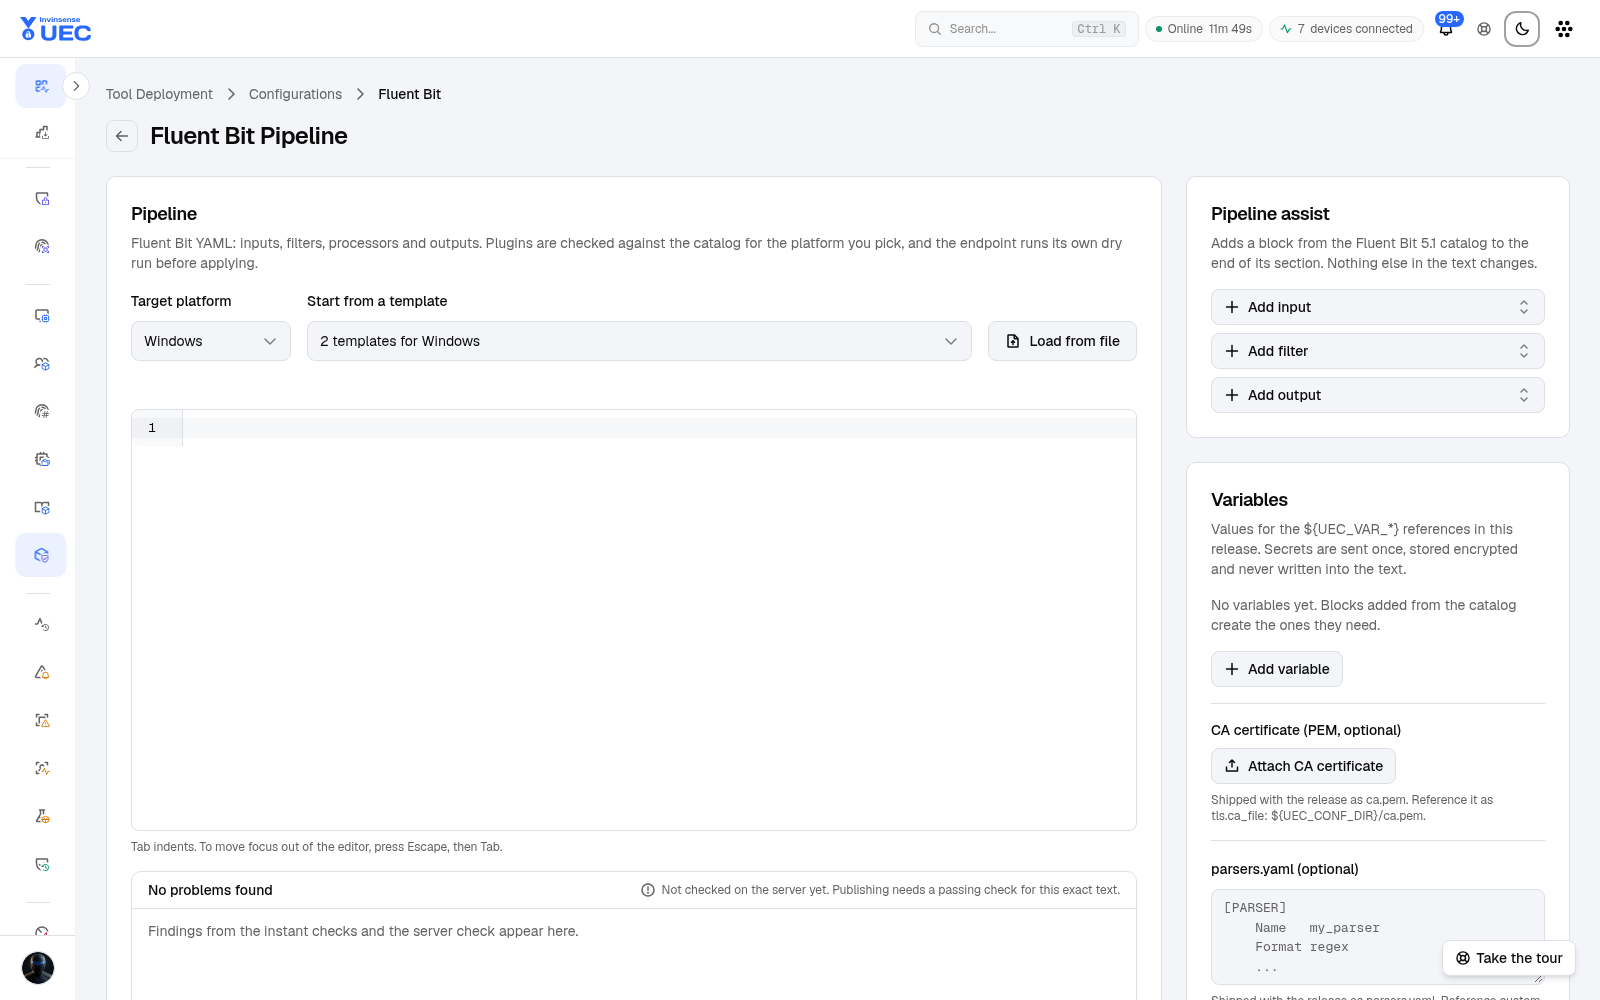Click the '7 devices connected' status pill
This screenshot has height=1000, width=1600.
[x=1346, y=29]
